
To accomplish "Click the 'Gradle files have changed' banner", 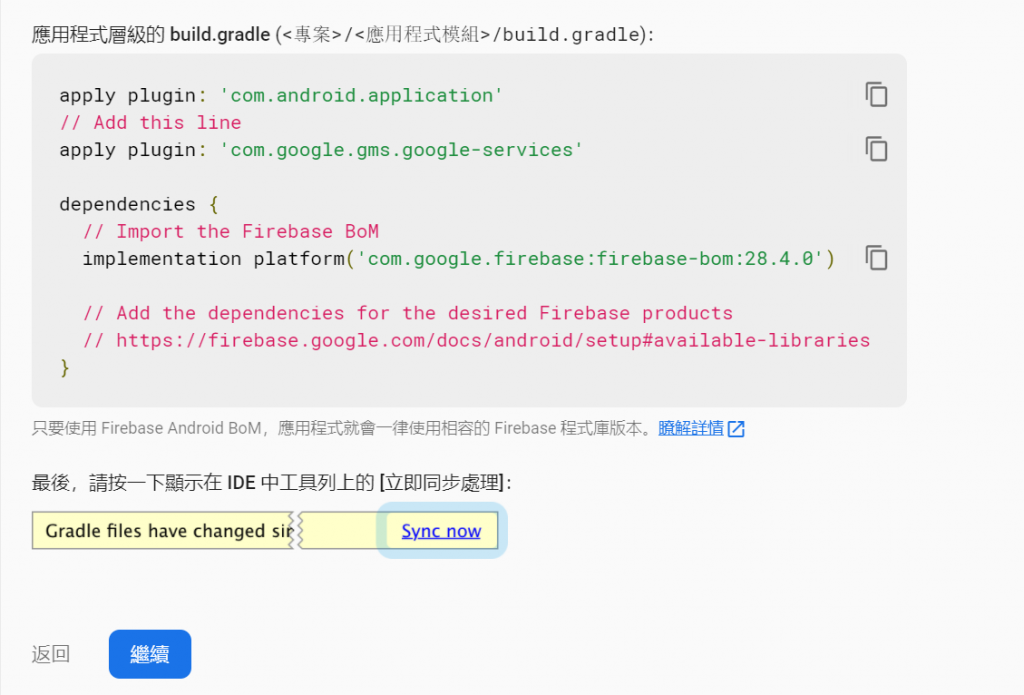I will (165, 531).
